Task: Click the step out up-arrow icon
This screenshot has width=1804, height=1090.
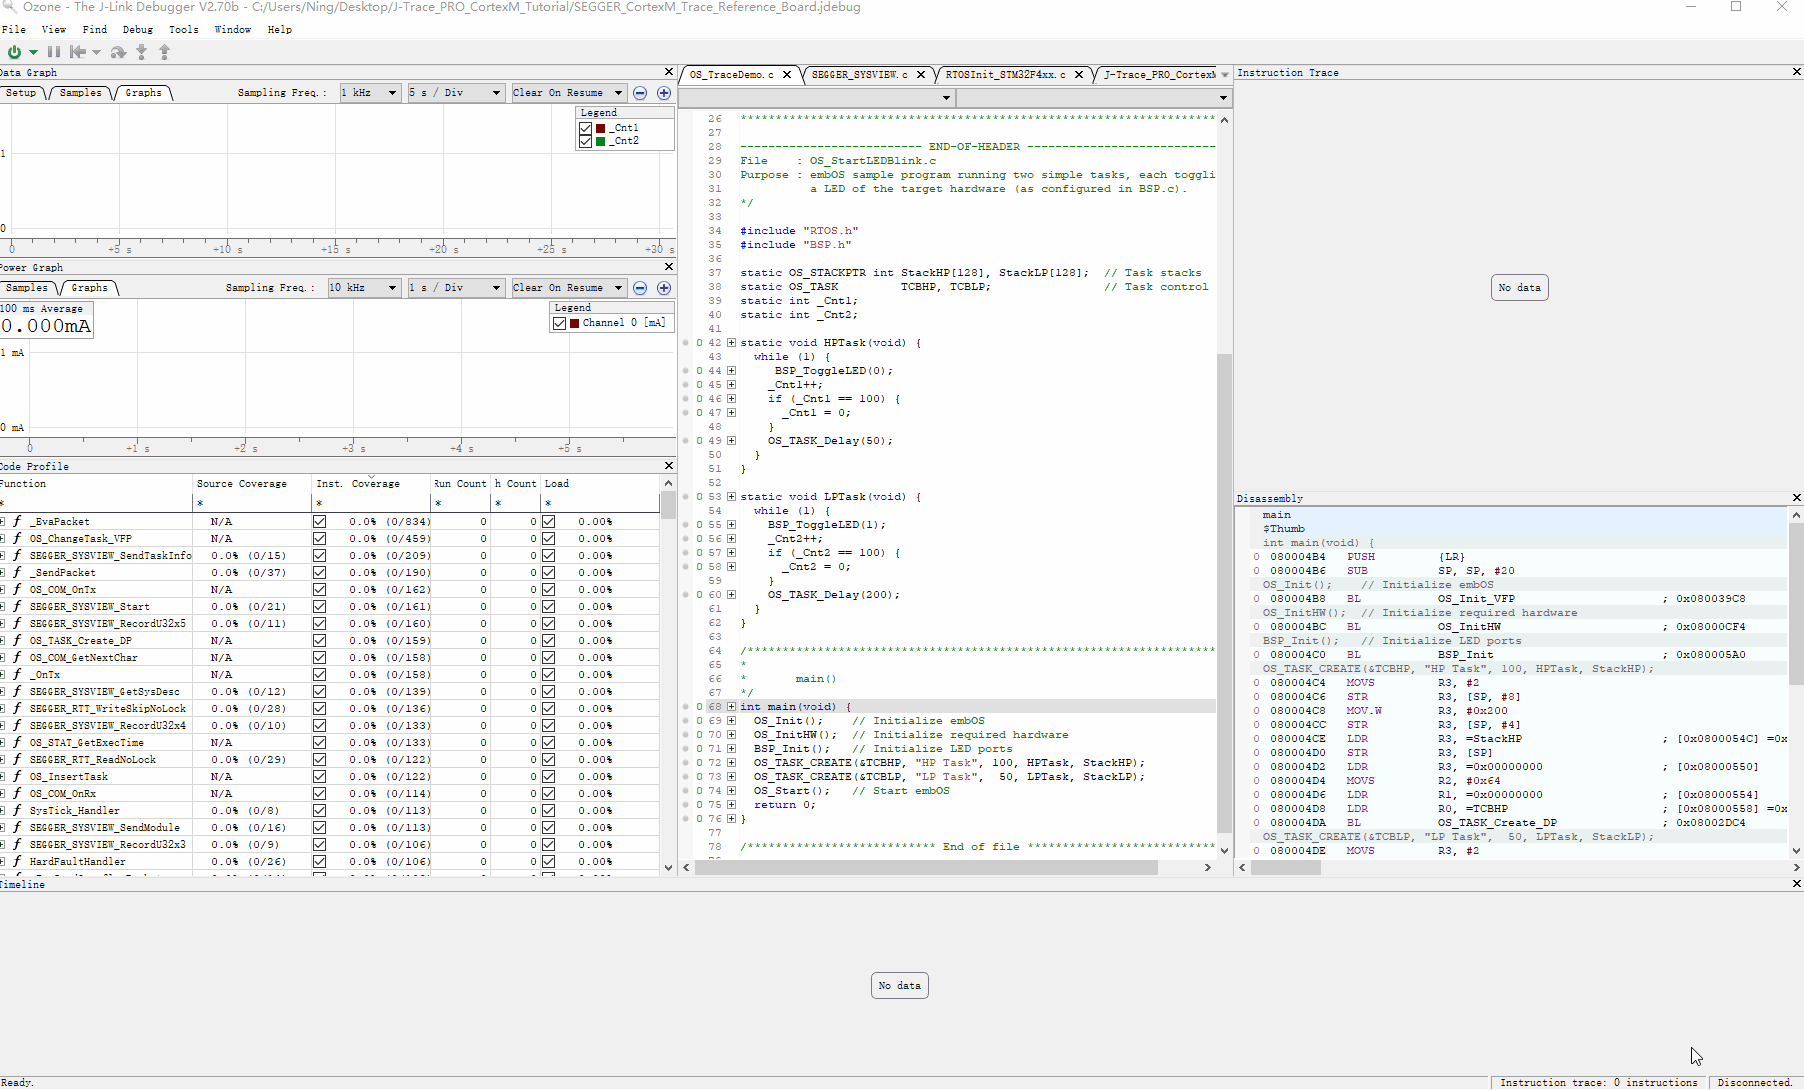Action: click(x=165, y=52)
